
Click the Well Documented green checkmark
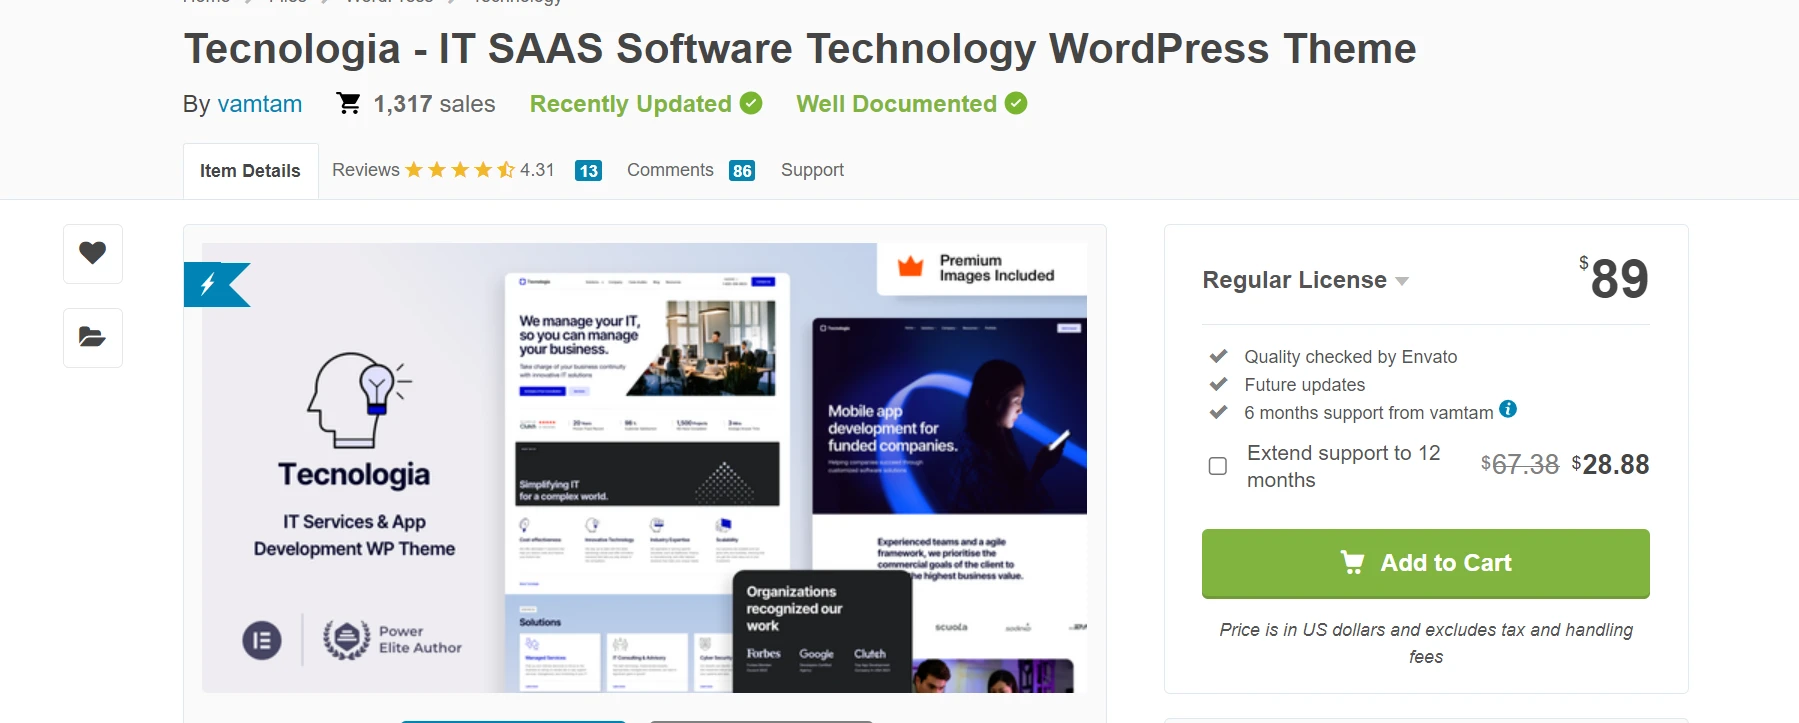[1016, 104]
